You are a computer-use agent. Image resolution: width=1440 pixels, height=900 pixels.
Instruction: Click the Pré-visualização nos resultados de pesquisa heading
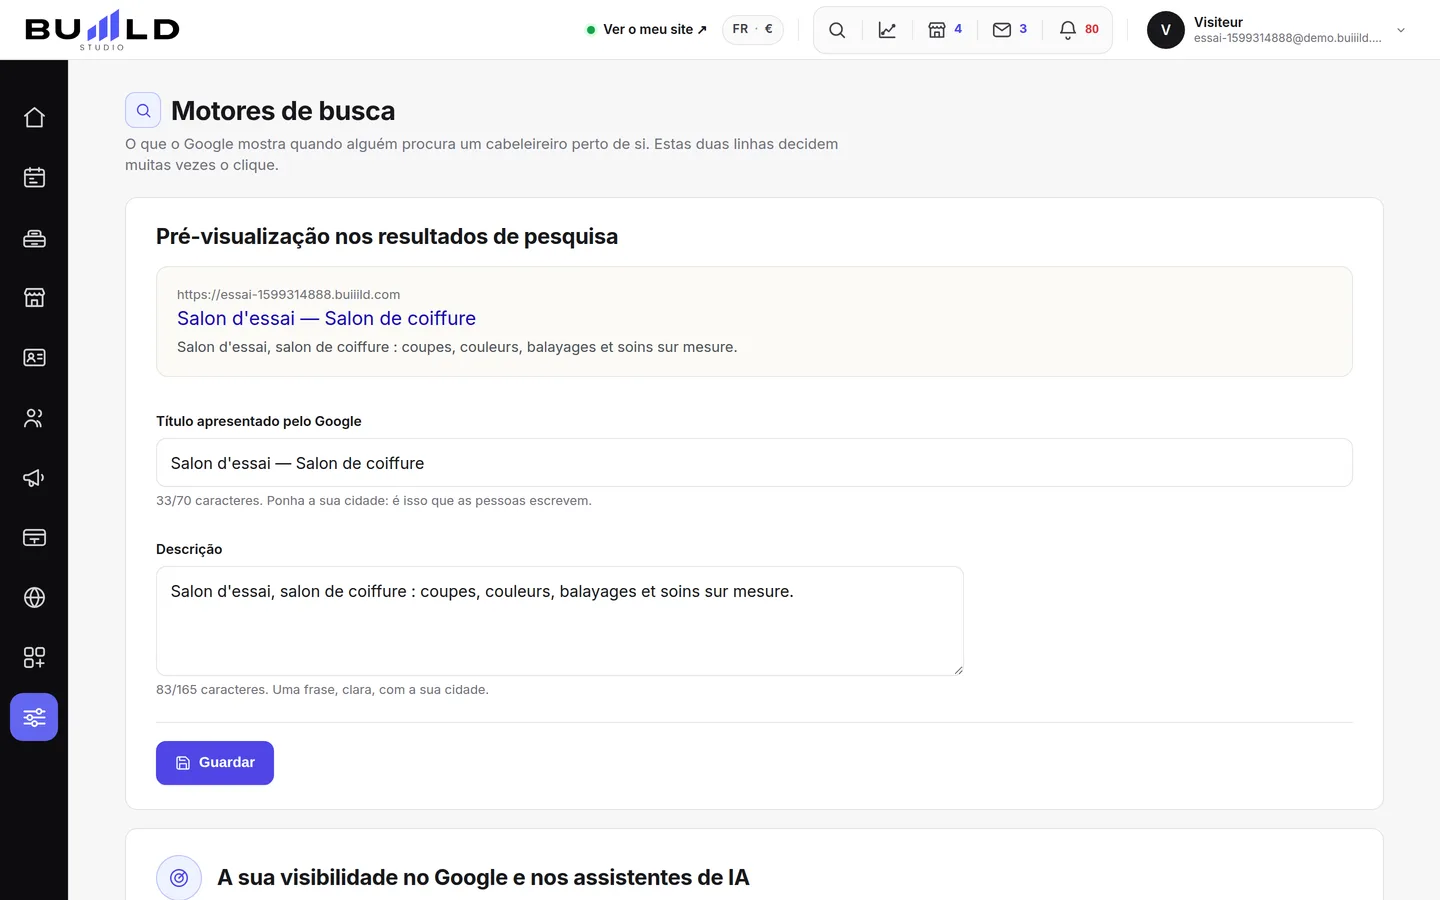[x=387, y=236]
